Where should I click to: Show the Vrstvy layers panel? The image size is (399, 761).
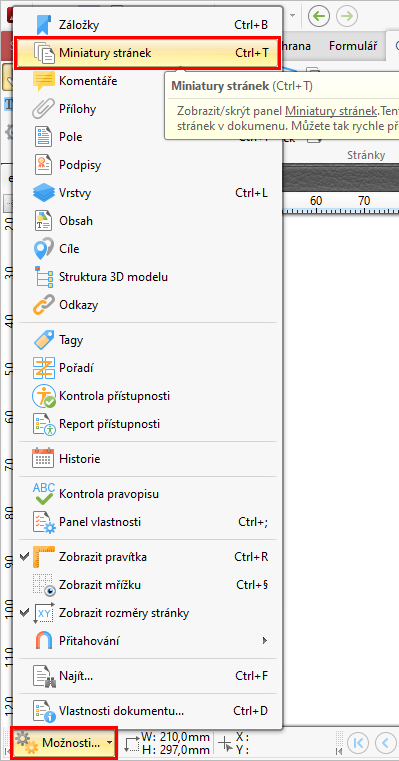(148, 193)
